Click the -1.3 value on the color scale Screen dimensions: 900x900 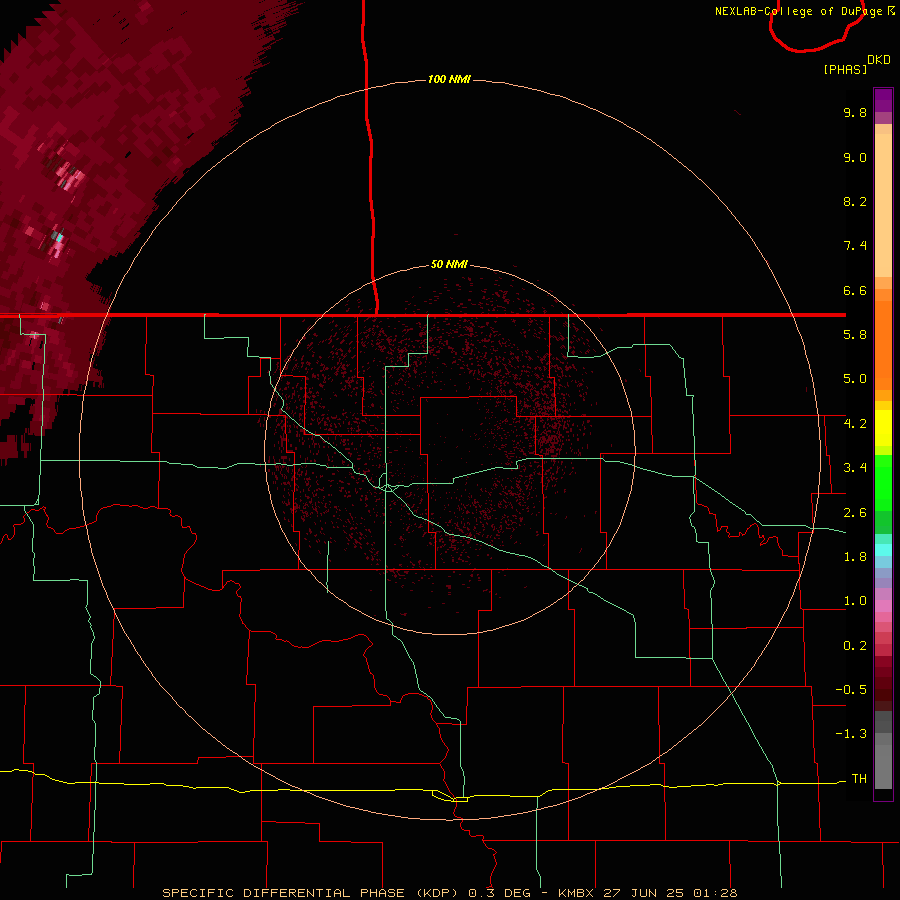[851, 734]
